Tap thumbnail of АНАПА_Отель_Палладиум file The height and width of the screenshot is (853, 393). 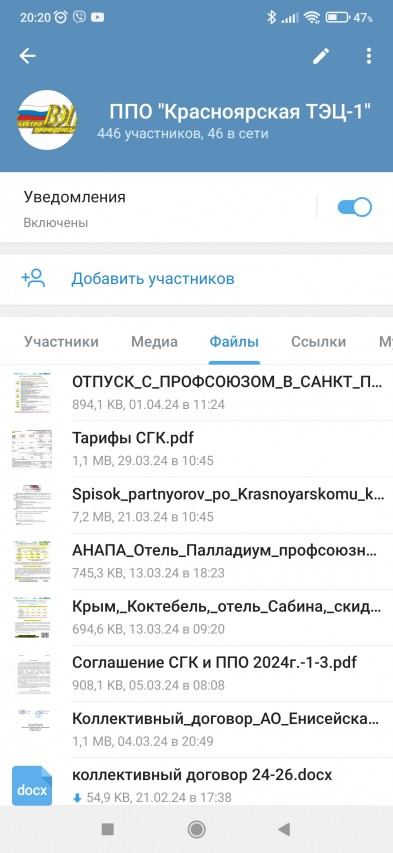tap(32, 561)
